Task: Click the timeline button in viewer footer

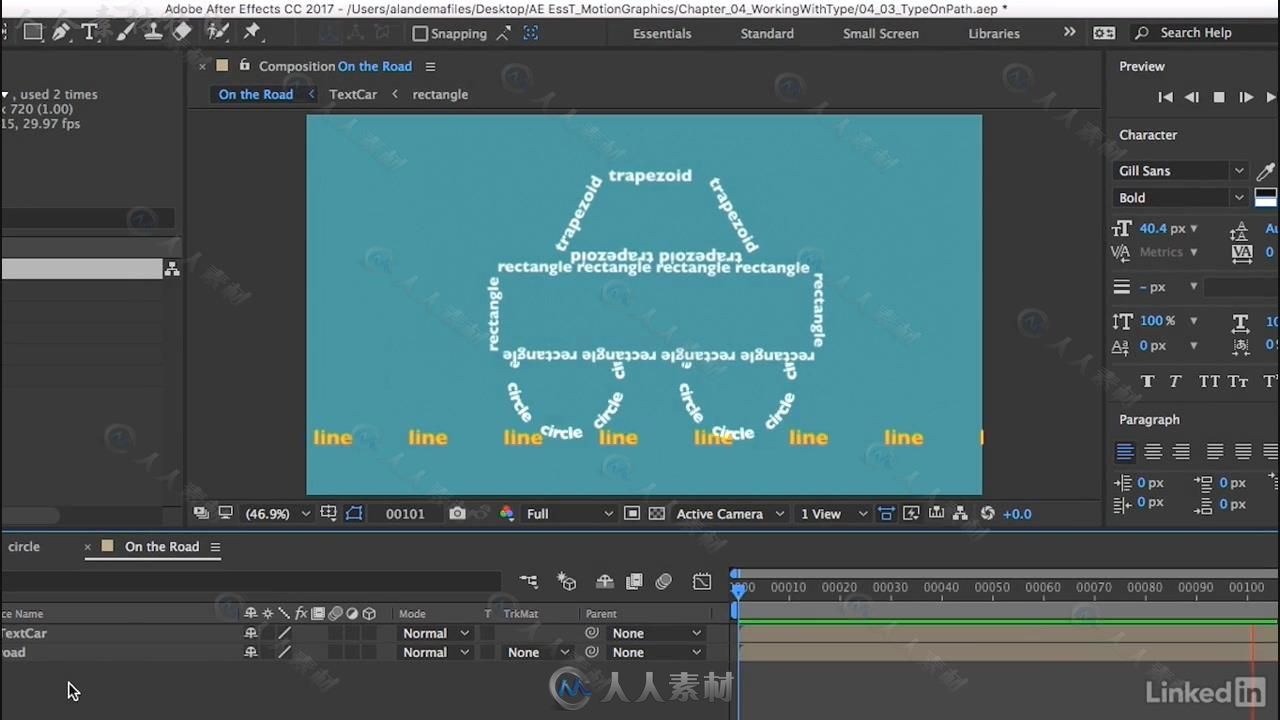Action: pyautogui.click(x=936, y=513)
